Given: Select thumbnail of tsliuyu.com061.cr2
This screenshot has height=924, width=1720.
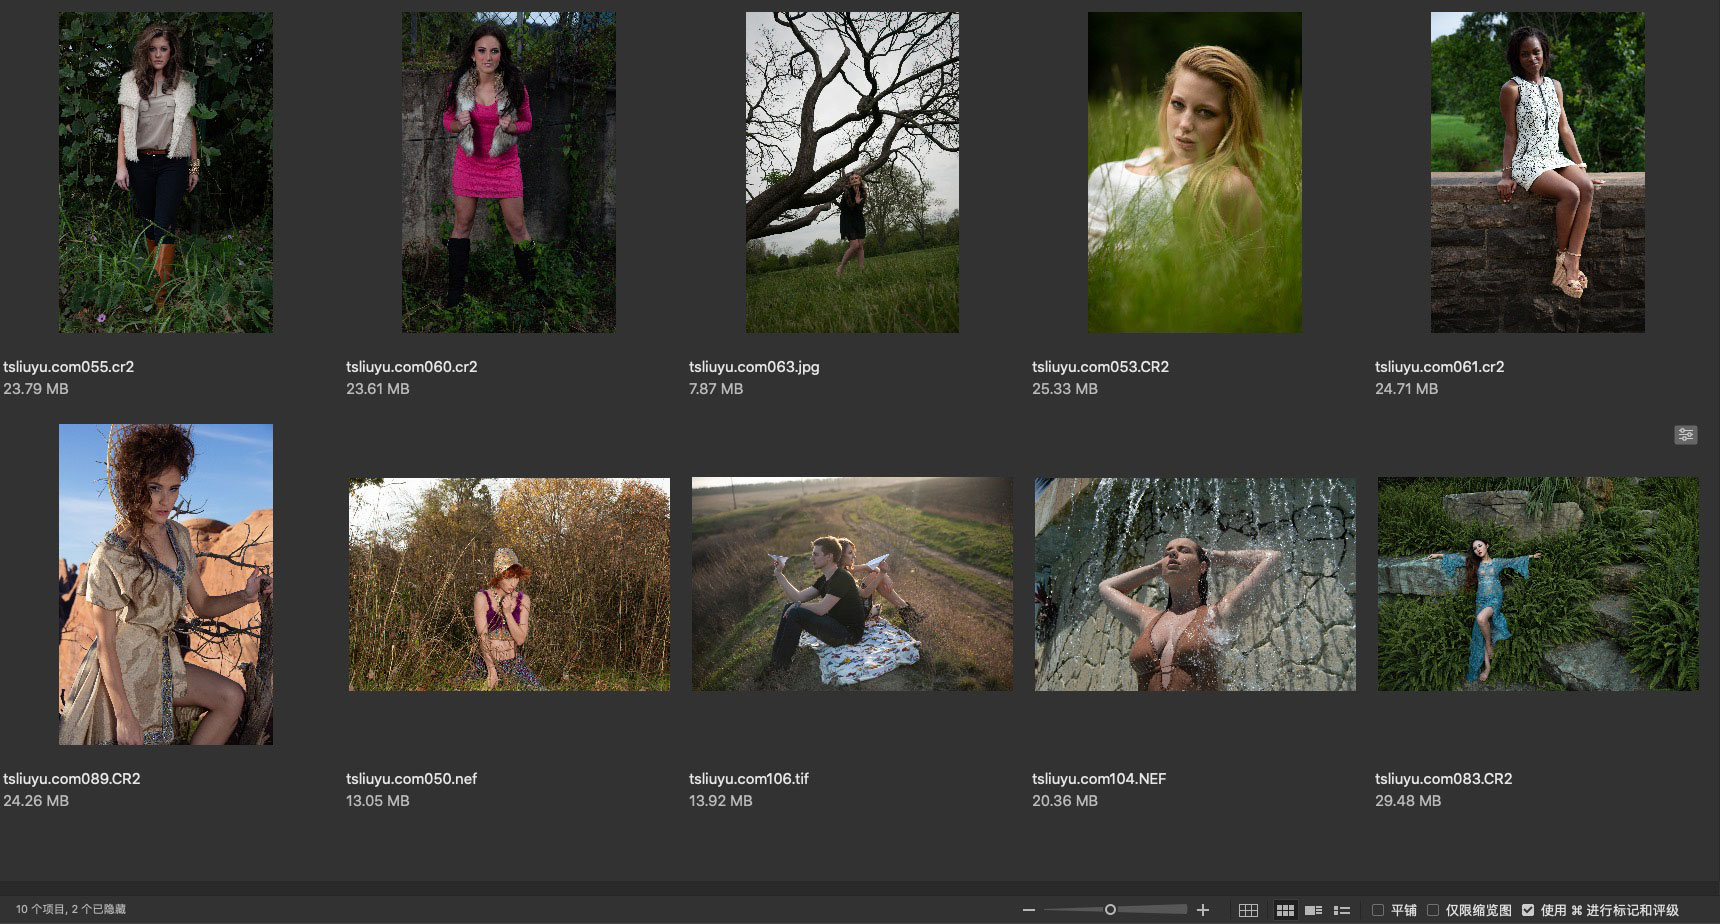Looking at the screenshot, I should click(1538, 172).
